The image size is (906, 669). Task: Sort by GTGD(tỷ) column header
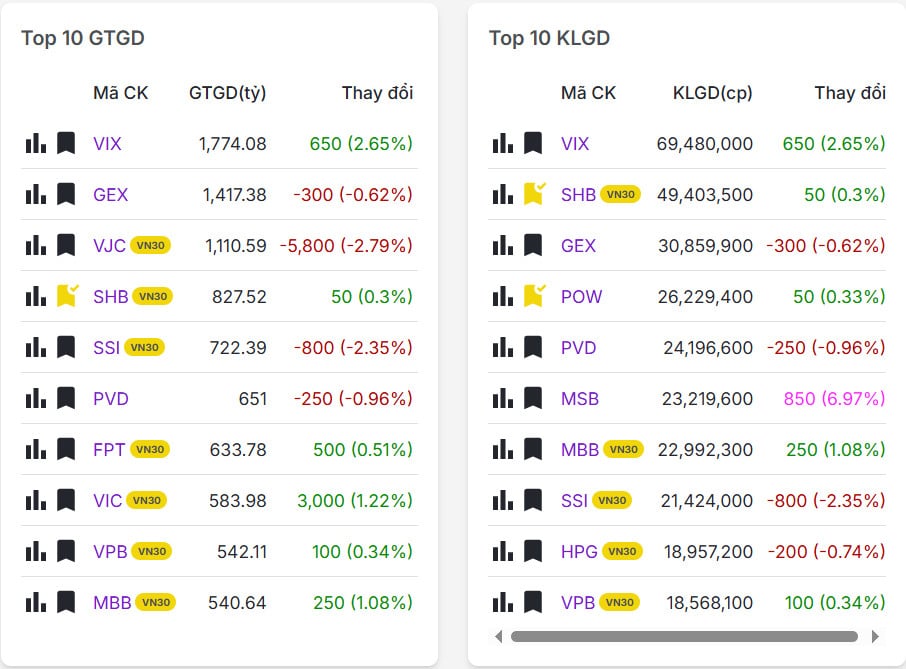[227, 93]
